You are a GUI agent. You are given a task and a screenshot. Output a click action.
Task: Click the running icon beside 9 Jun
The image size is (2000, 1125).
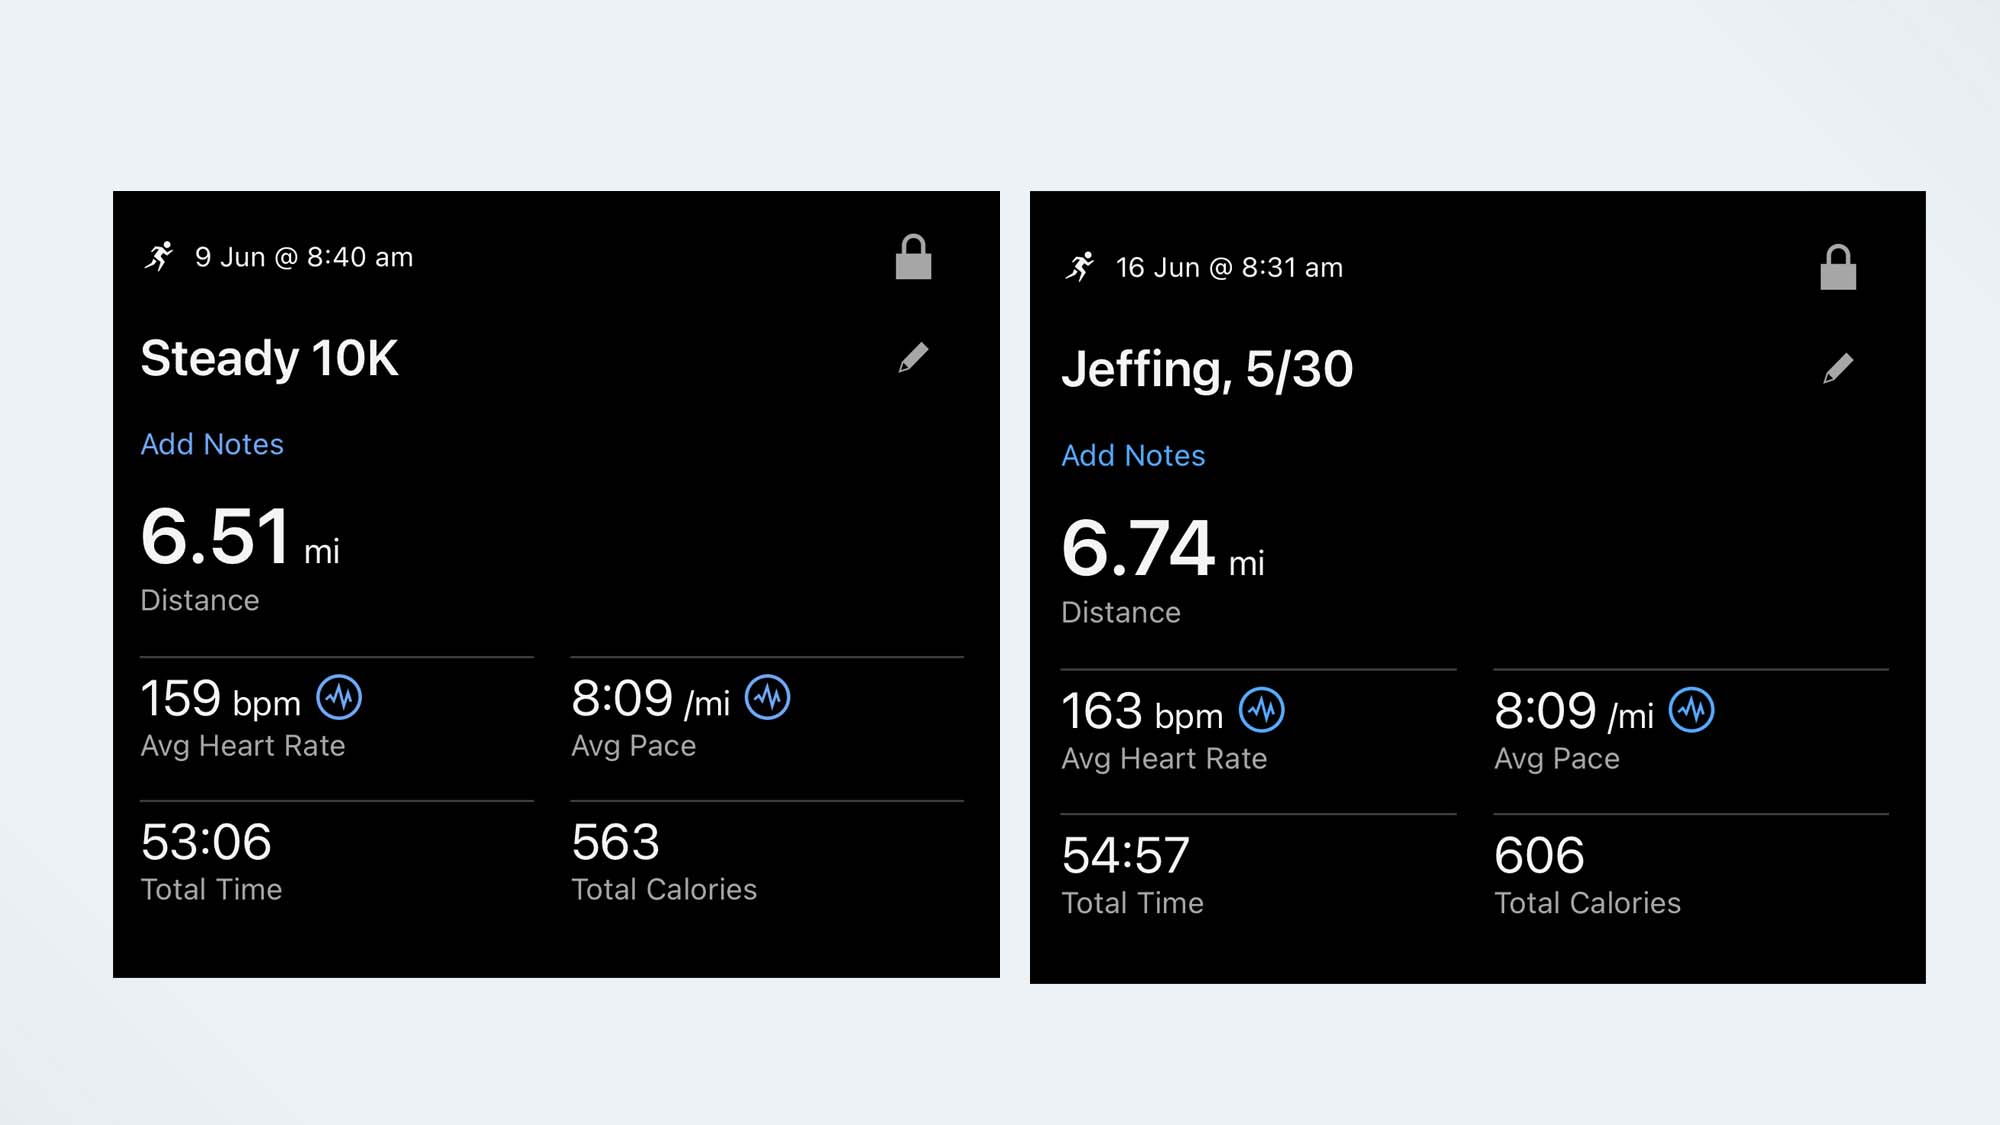(x=159, y=257)
